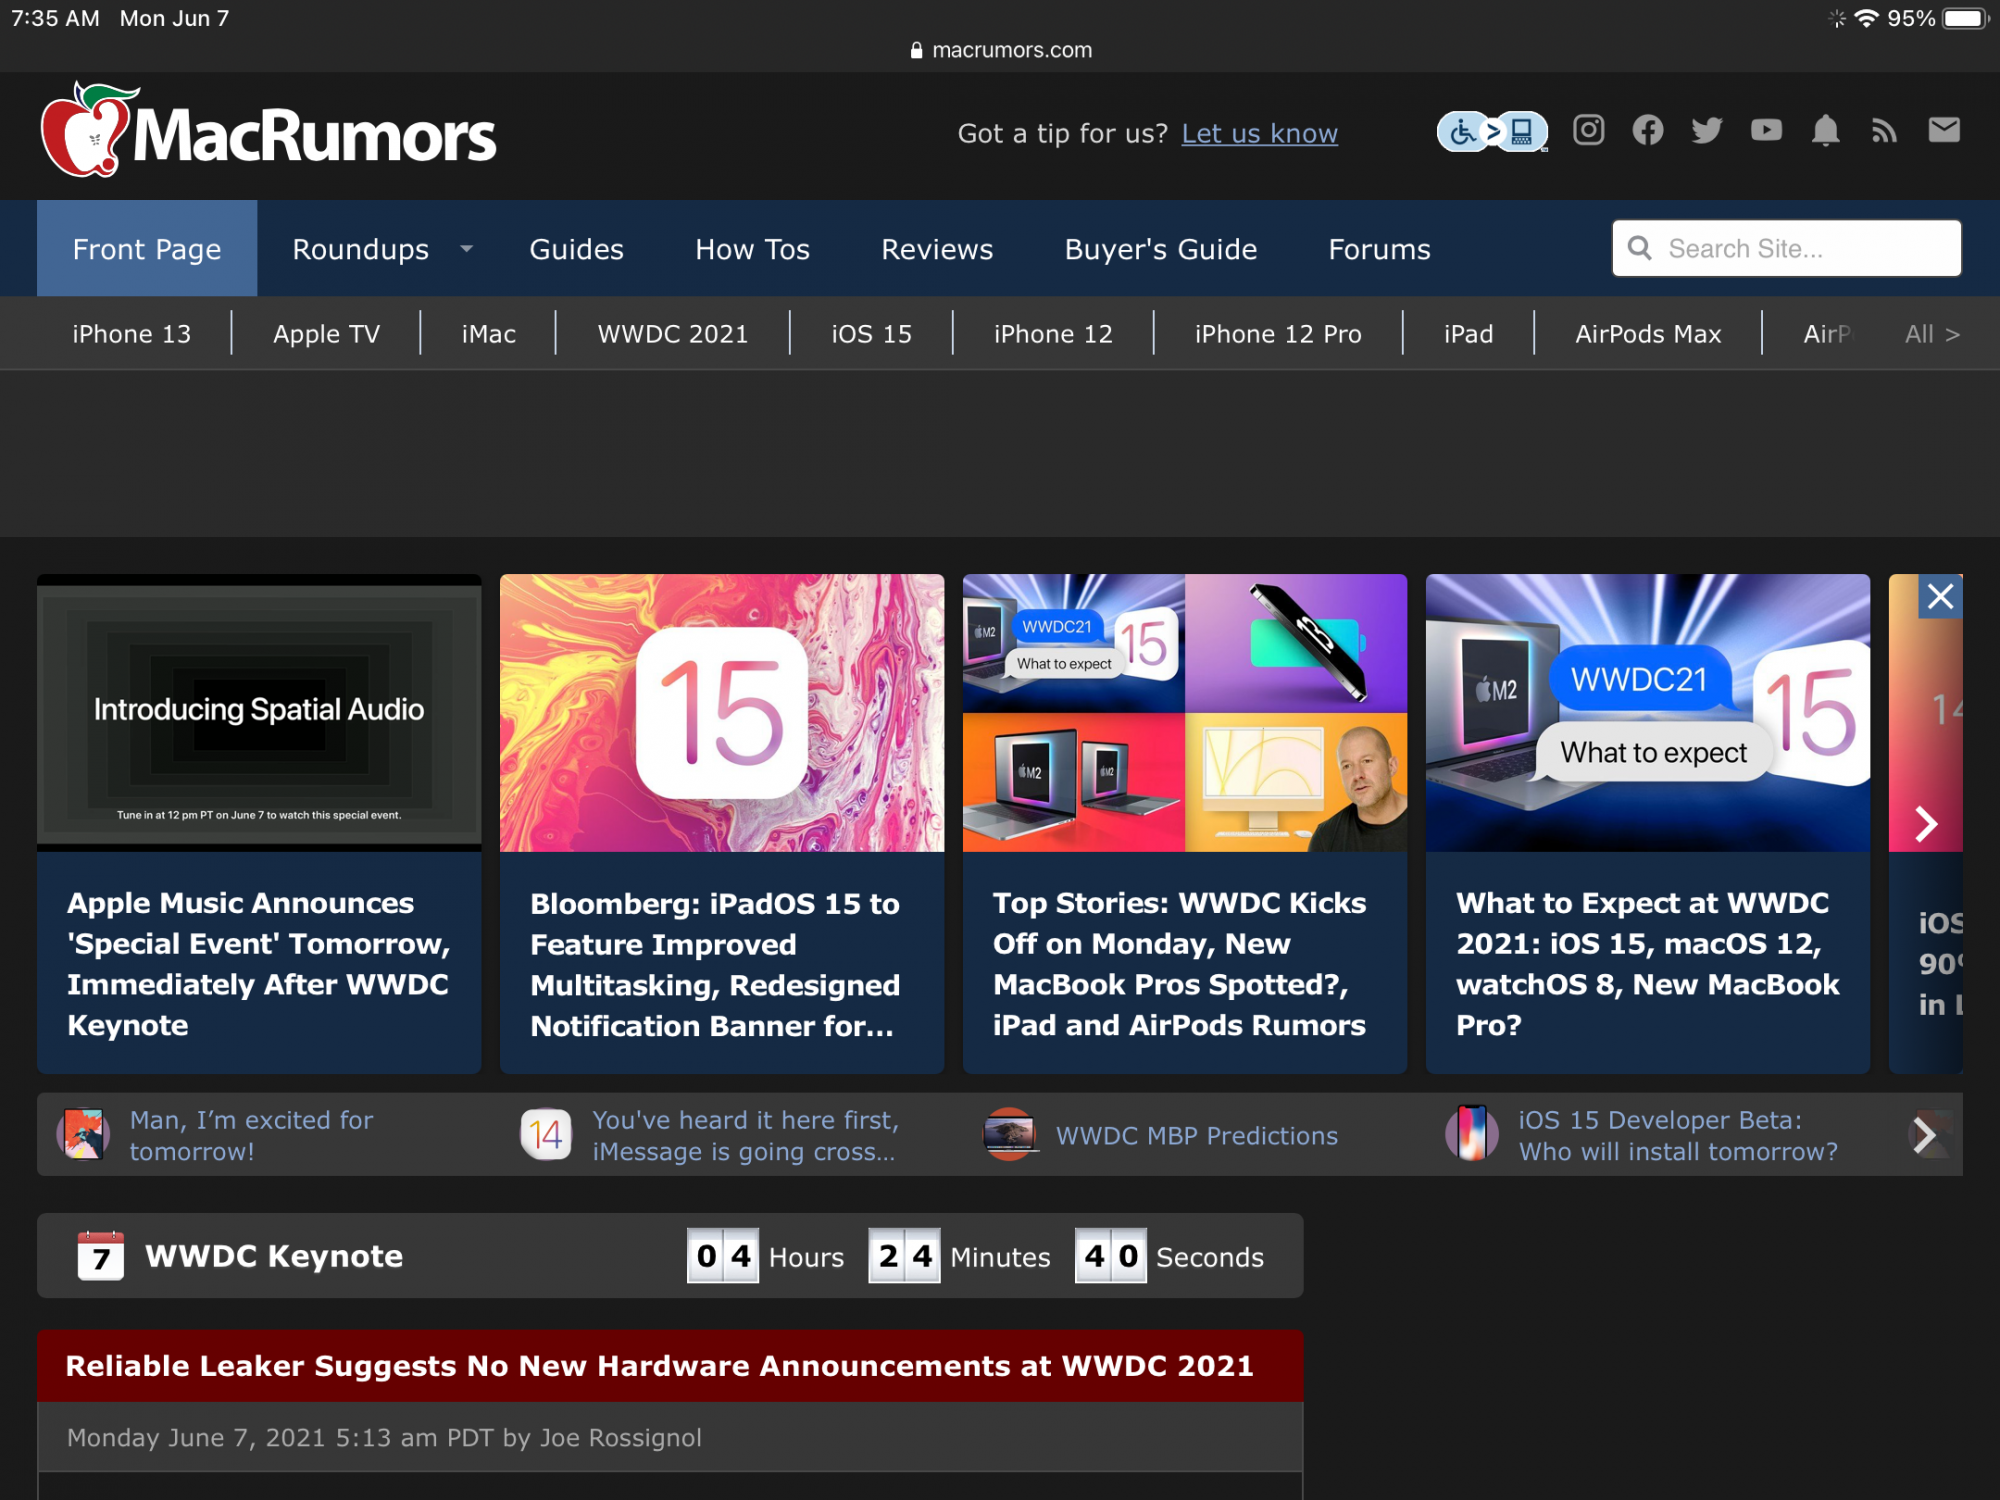Click the lock icon beside macrumors.com

tap(916, 50)
